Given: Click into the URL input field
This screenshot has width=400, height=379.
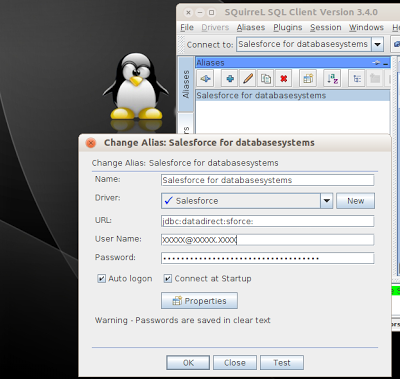Looking at the screenshot, I should [268, 221].
